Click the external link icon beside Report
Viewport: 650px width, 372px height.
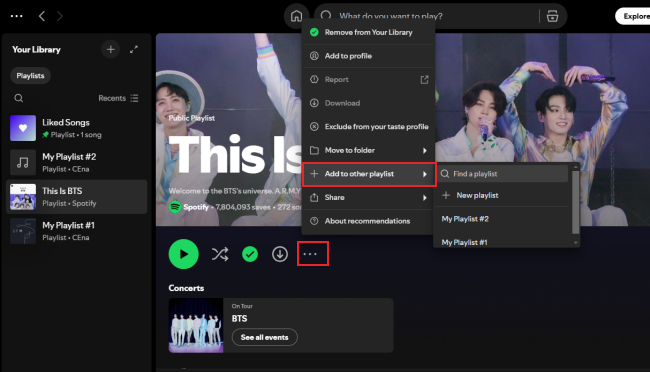tap(424, 80)
